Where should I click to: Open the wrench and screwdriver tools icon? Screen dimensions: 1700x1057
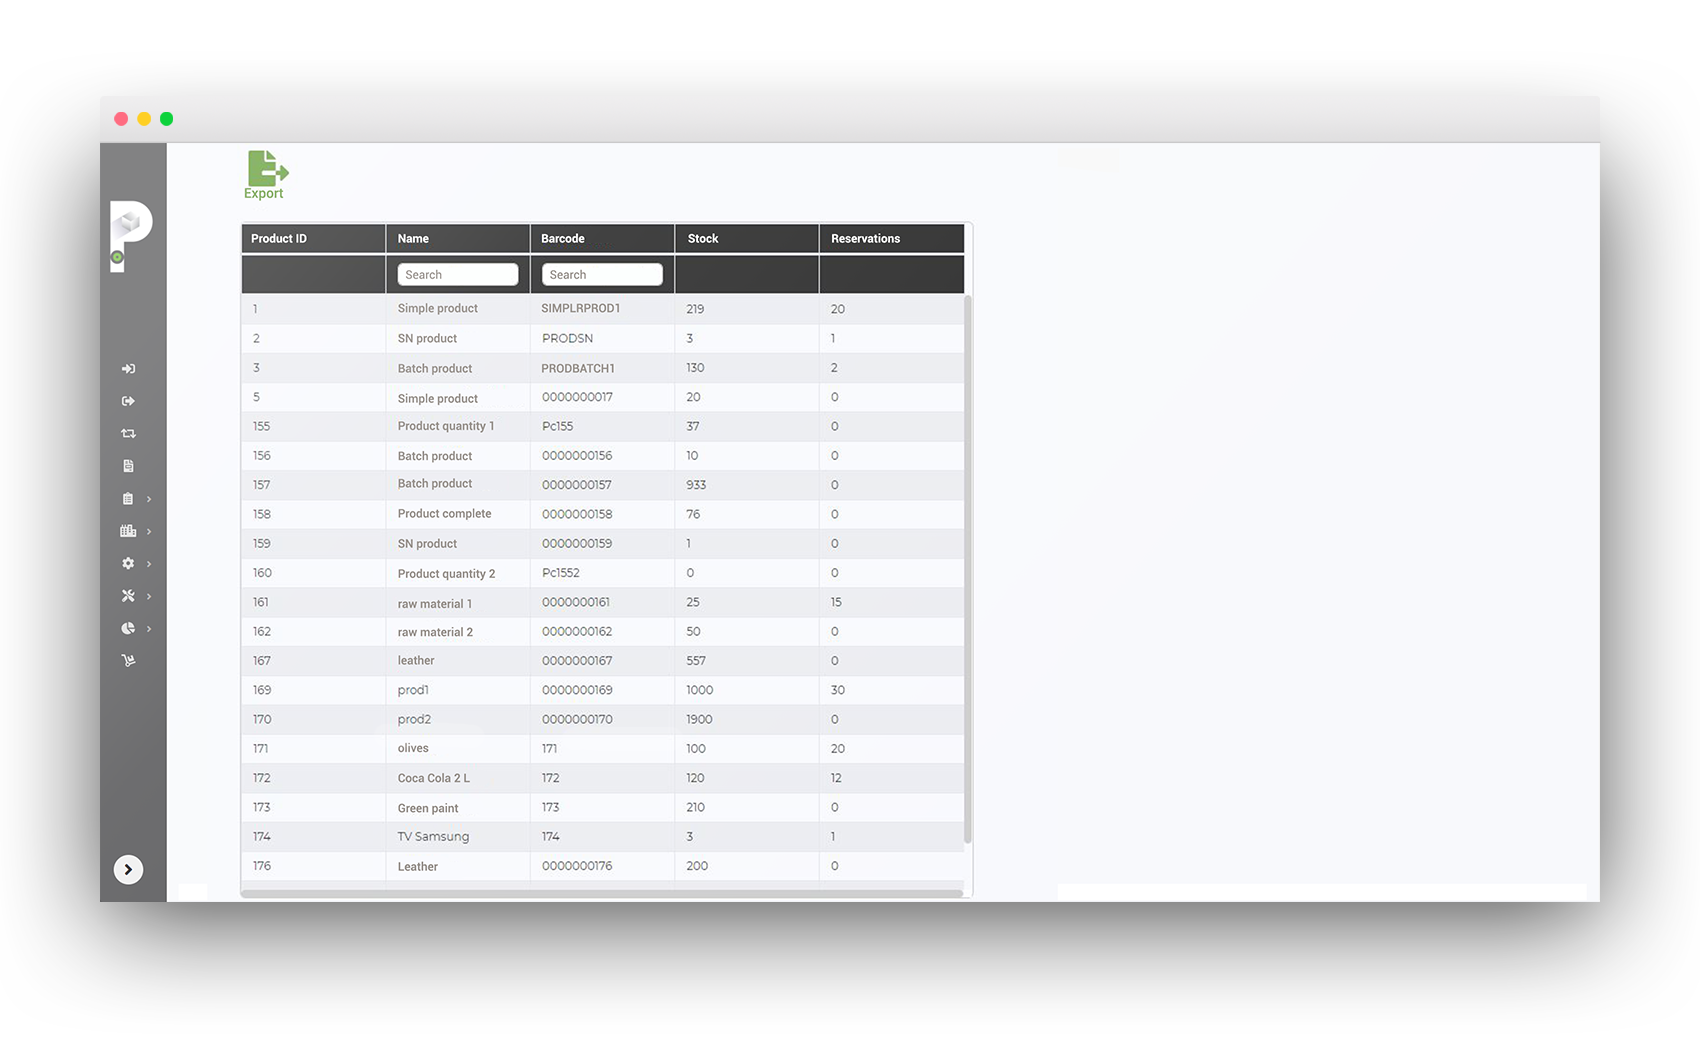128,596
